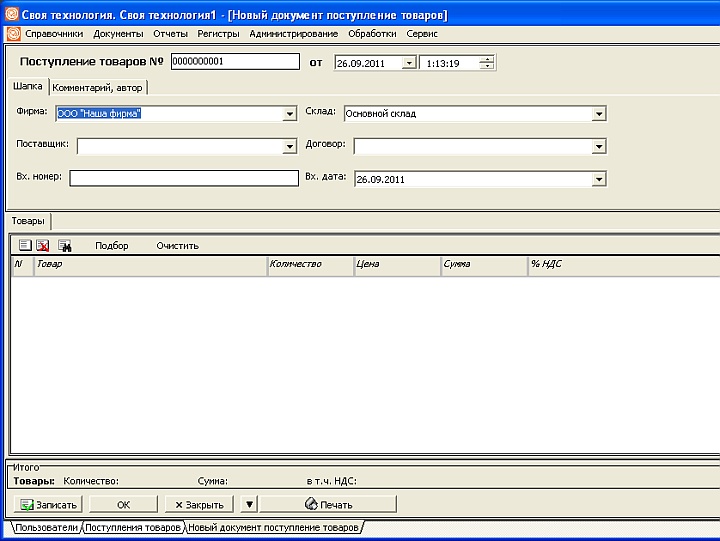Screen dimensions: 720x541
Task: Expand the Склад dropdown list
Action: coord(599,114)
